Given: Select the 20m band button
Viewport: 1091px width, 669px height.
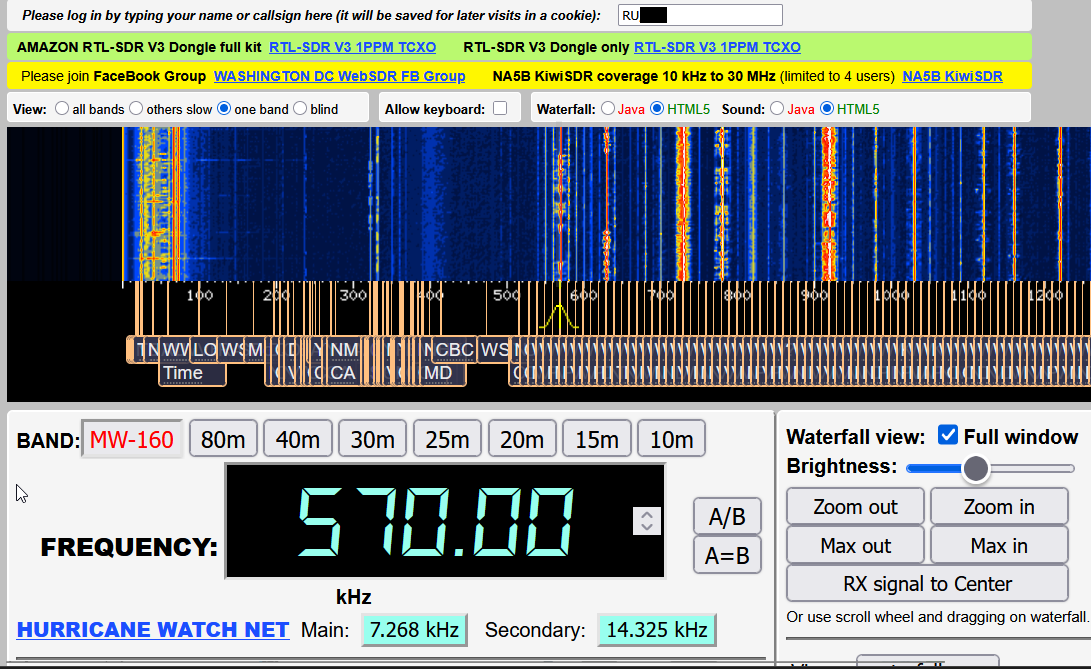Looking at the screenshot, I should 522,439.
